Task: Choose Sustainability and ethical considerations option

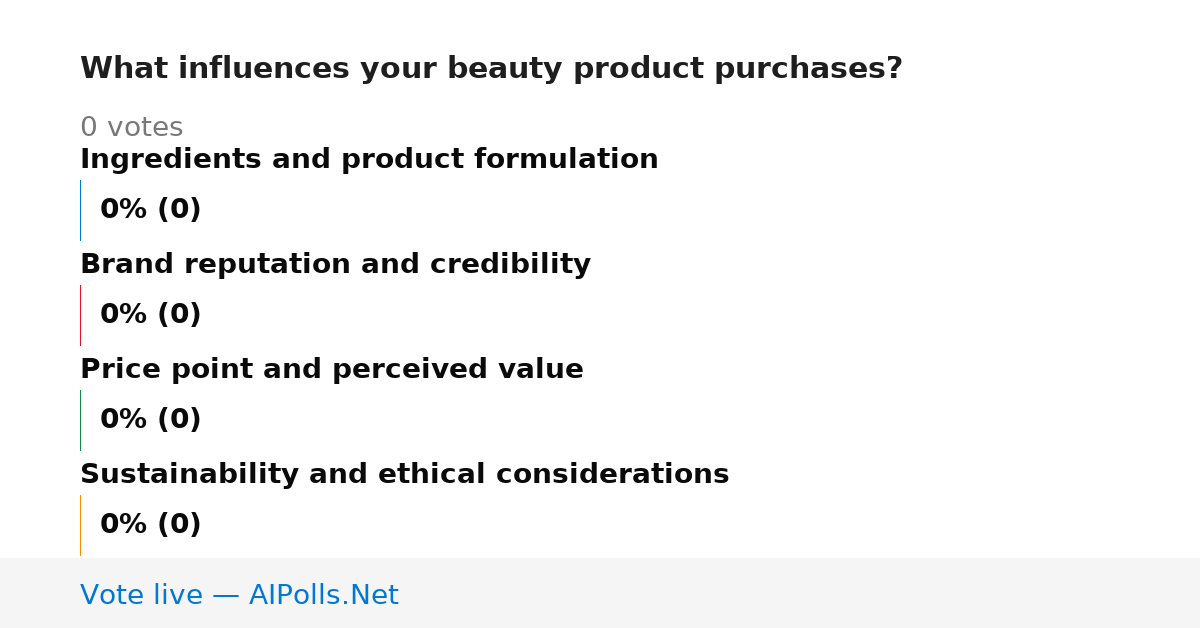Action: coord(404,474)
